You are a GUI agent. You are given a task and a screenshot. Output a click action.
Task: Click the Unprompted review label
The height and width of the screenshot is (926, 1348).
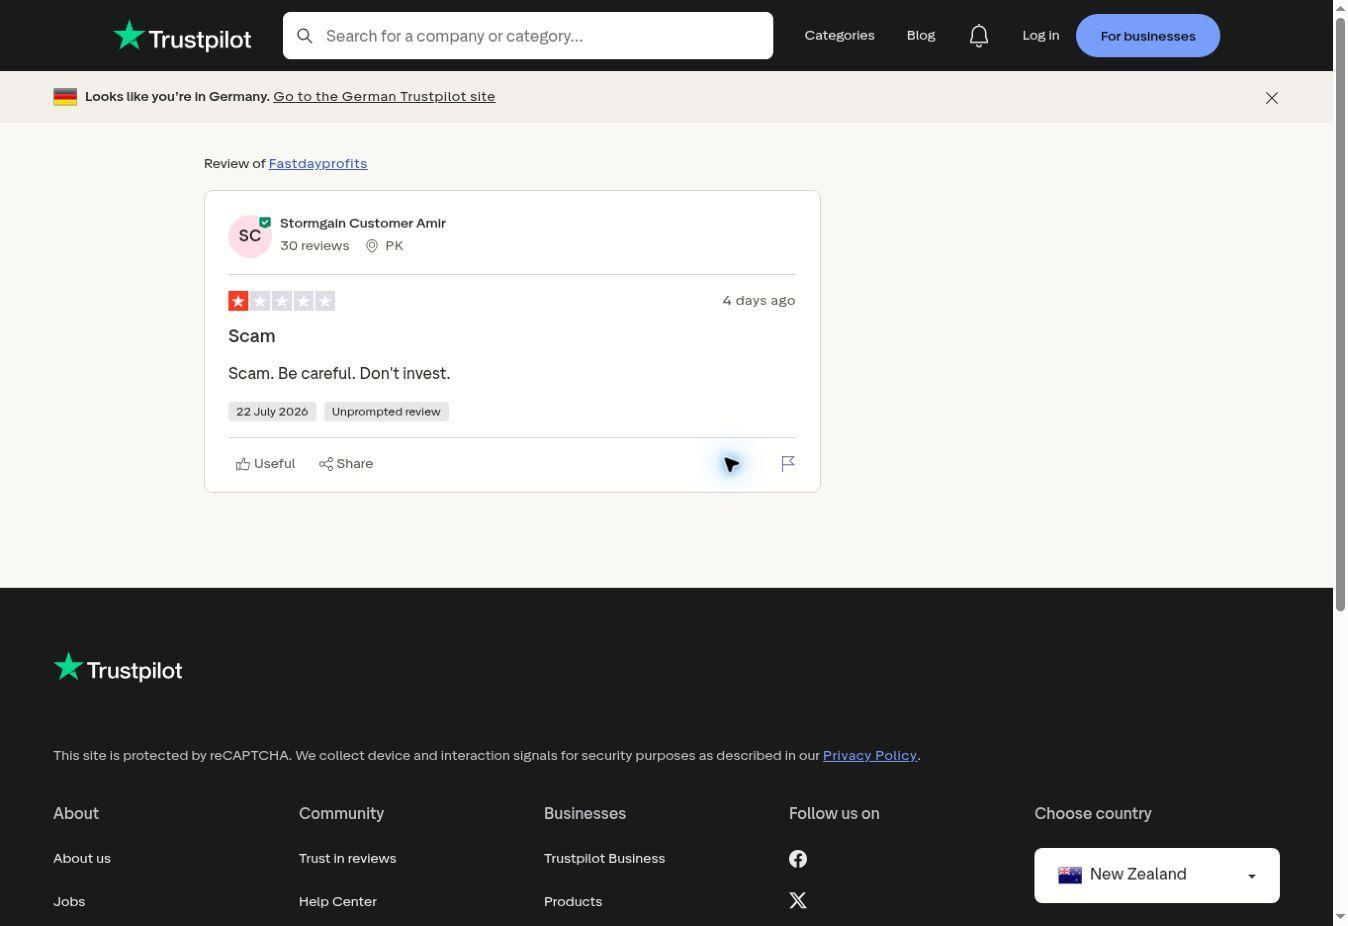pyautogui.click(x=386, y=412)
